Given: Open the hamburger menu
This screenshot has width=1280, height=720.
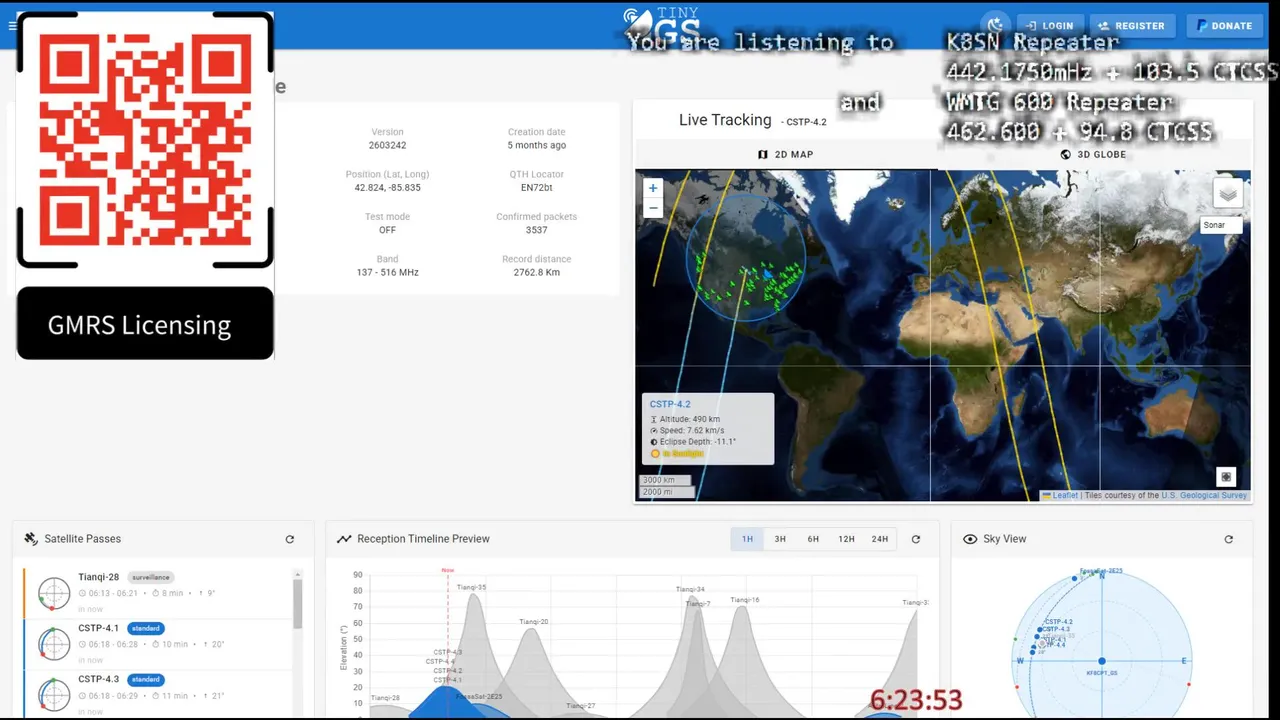Looking at the screenshot, I should pos(12,25).
